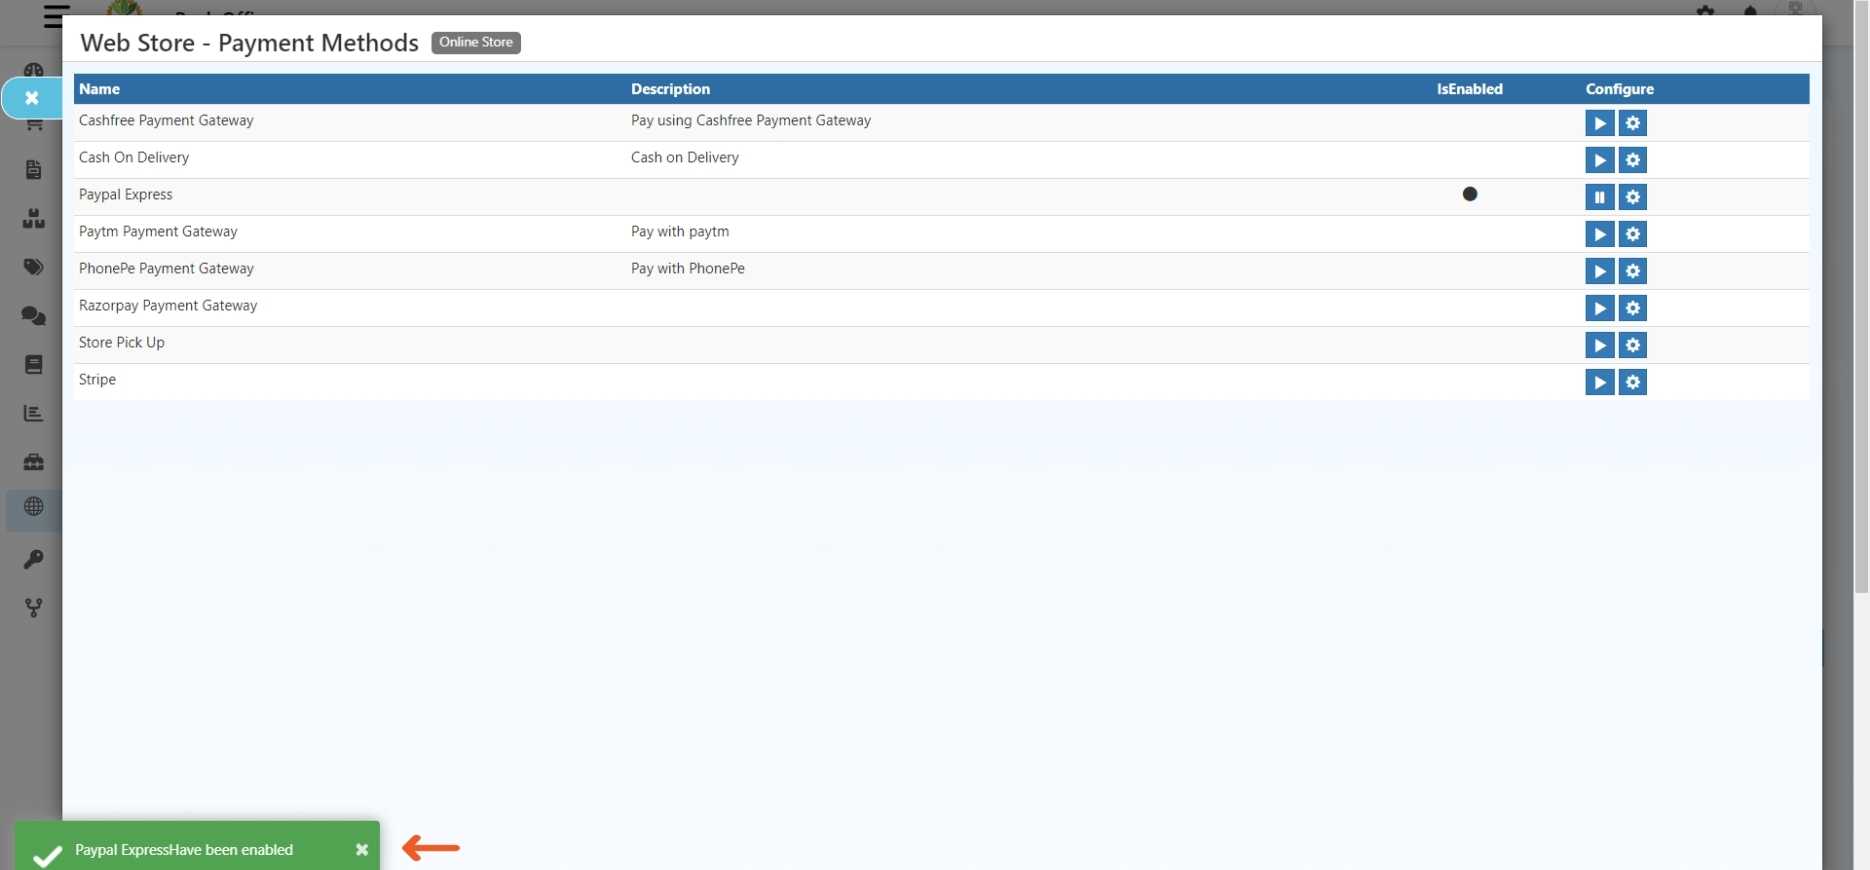This screenshot has width=1870, height=870.
Task: Click the Configure column header
Action: tap(1619, 89)
